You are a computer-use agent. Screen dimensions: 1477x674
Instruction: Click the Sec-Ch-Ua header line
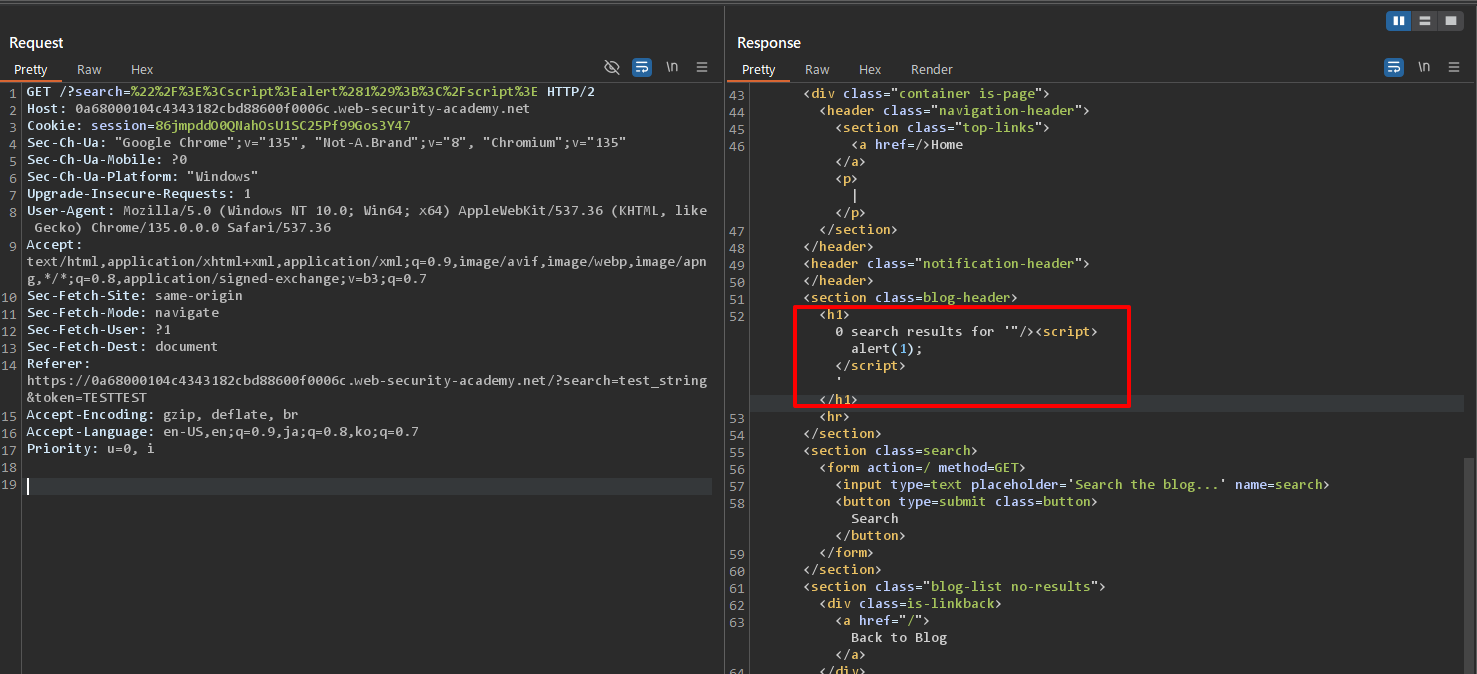tap(326, 143)
